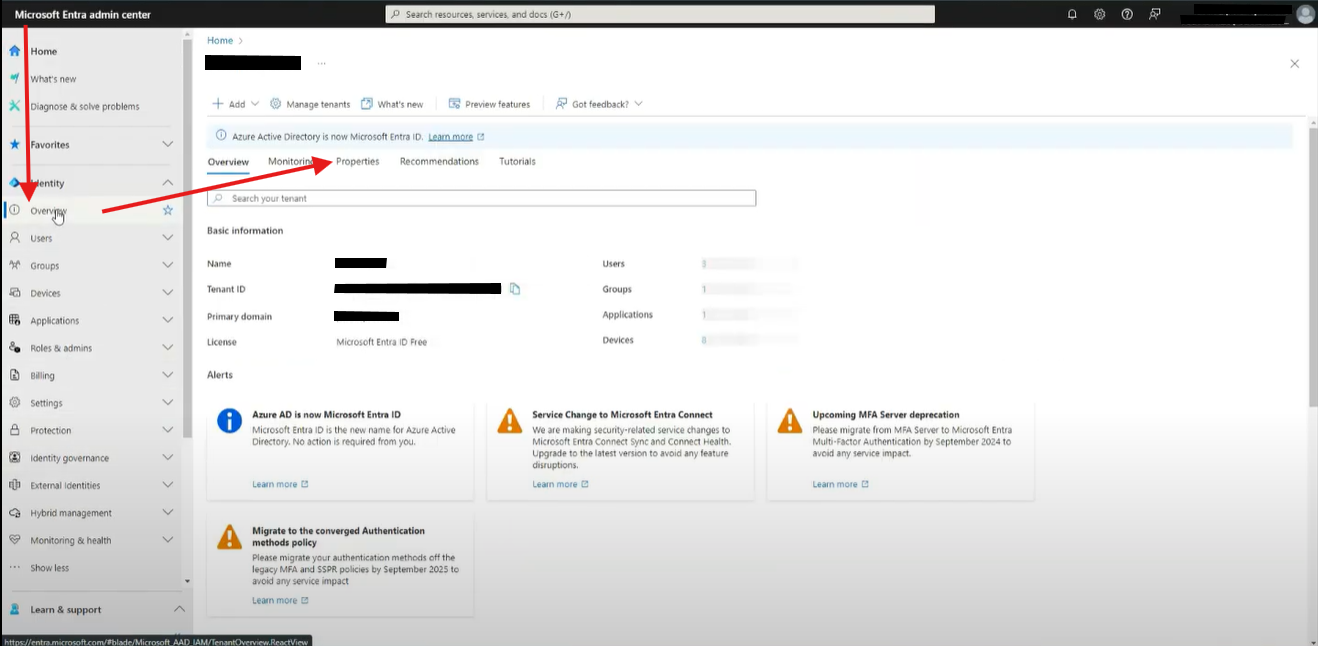Click the Settings gear in sidebar
The width and height of the screenshot is (1318, 646).
(x=14, y=403)
